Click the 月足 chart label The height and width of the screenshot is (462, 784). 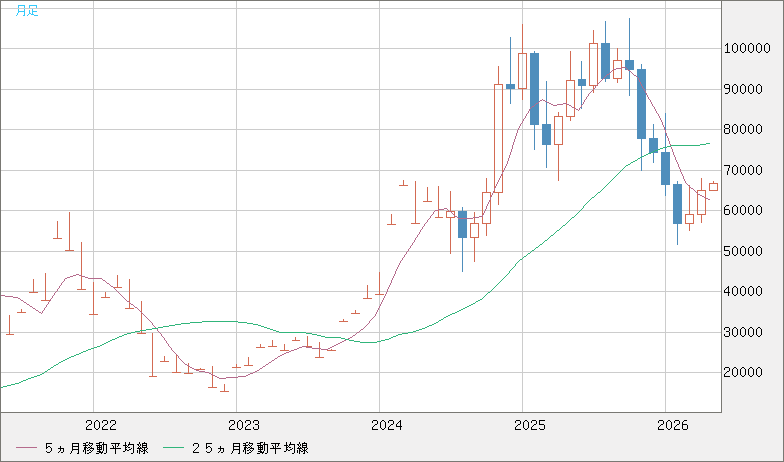click(x=26, y=10)
